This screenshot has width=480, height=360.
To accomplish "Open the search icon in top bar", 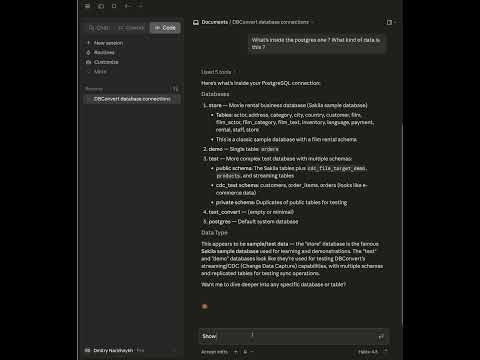I will click(x=114, y=6).
